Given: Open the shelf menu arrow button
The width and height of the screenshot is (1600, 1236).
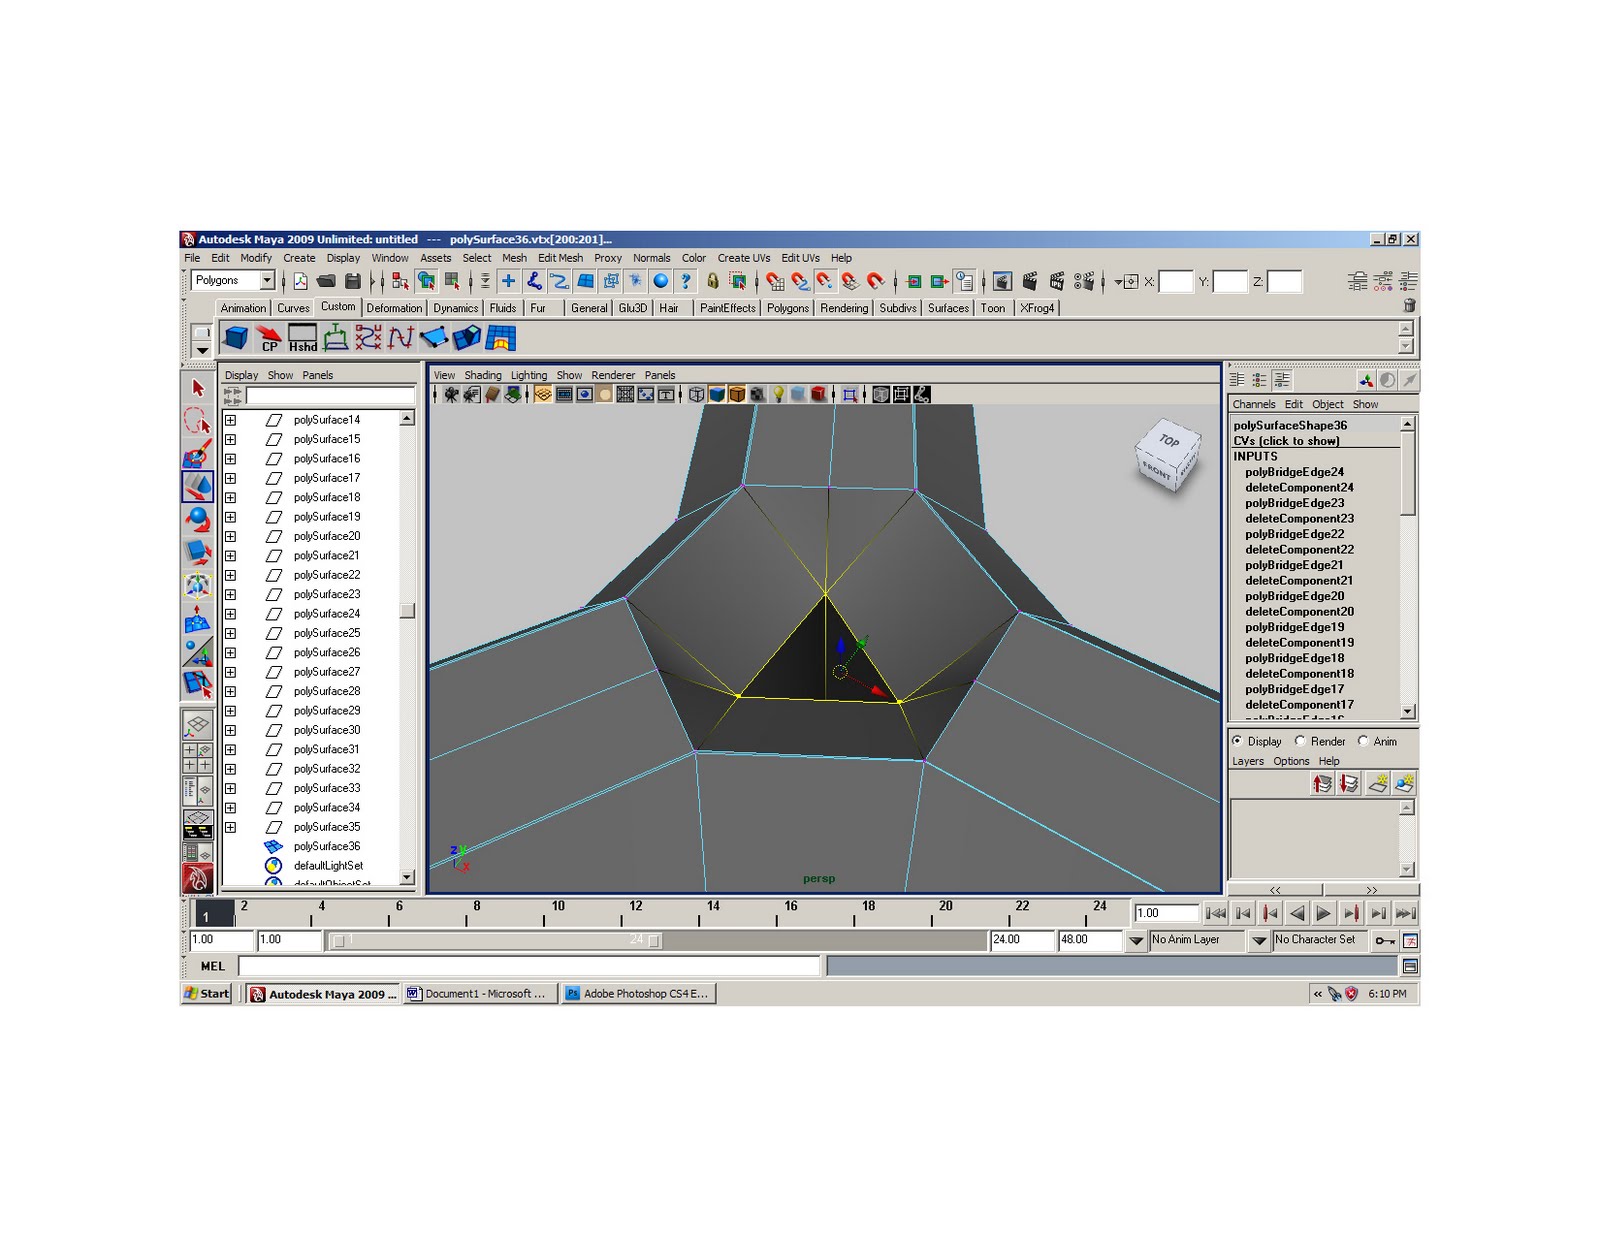Looking at the screenshot, I should (202, 351).
